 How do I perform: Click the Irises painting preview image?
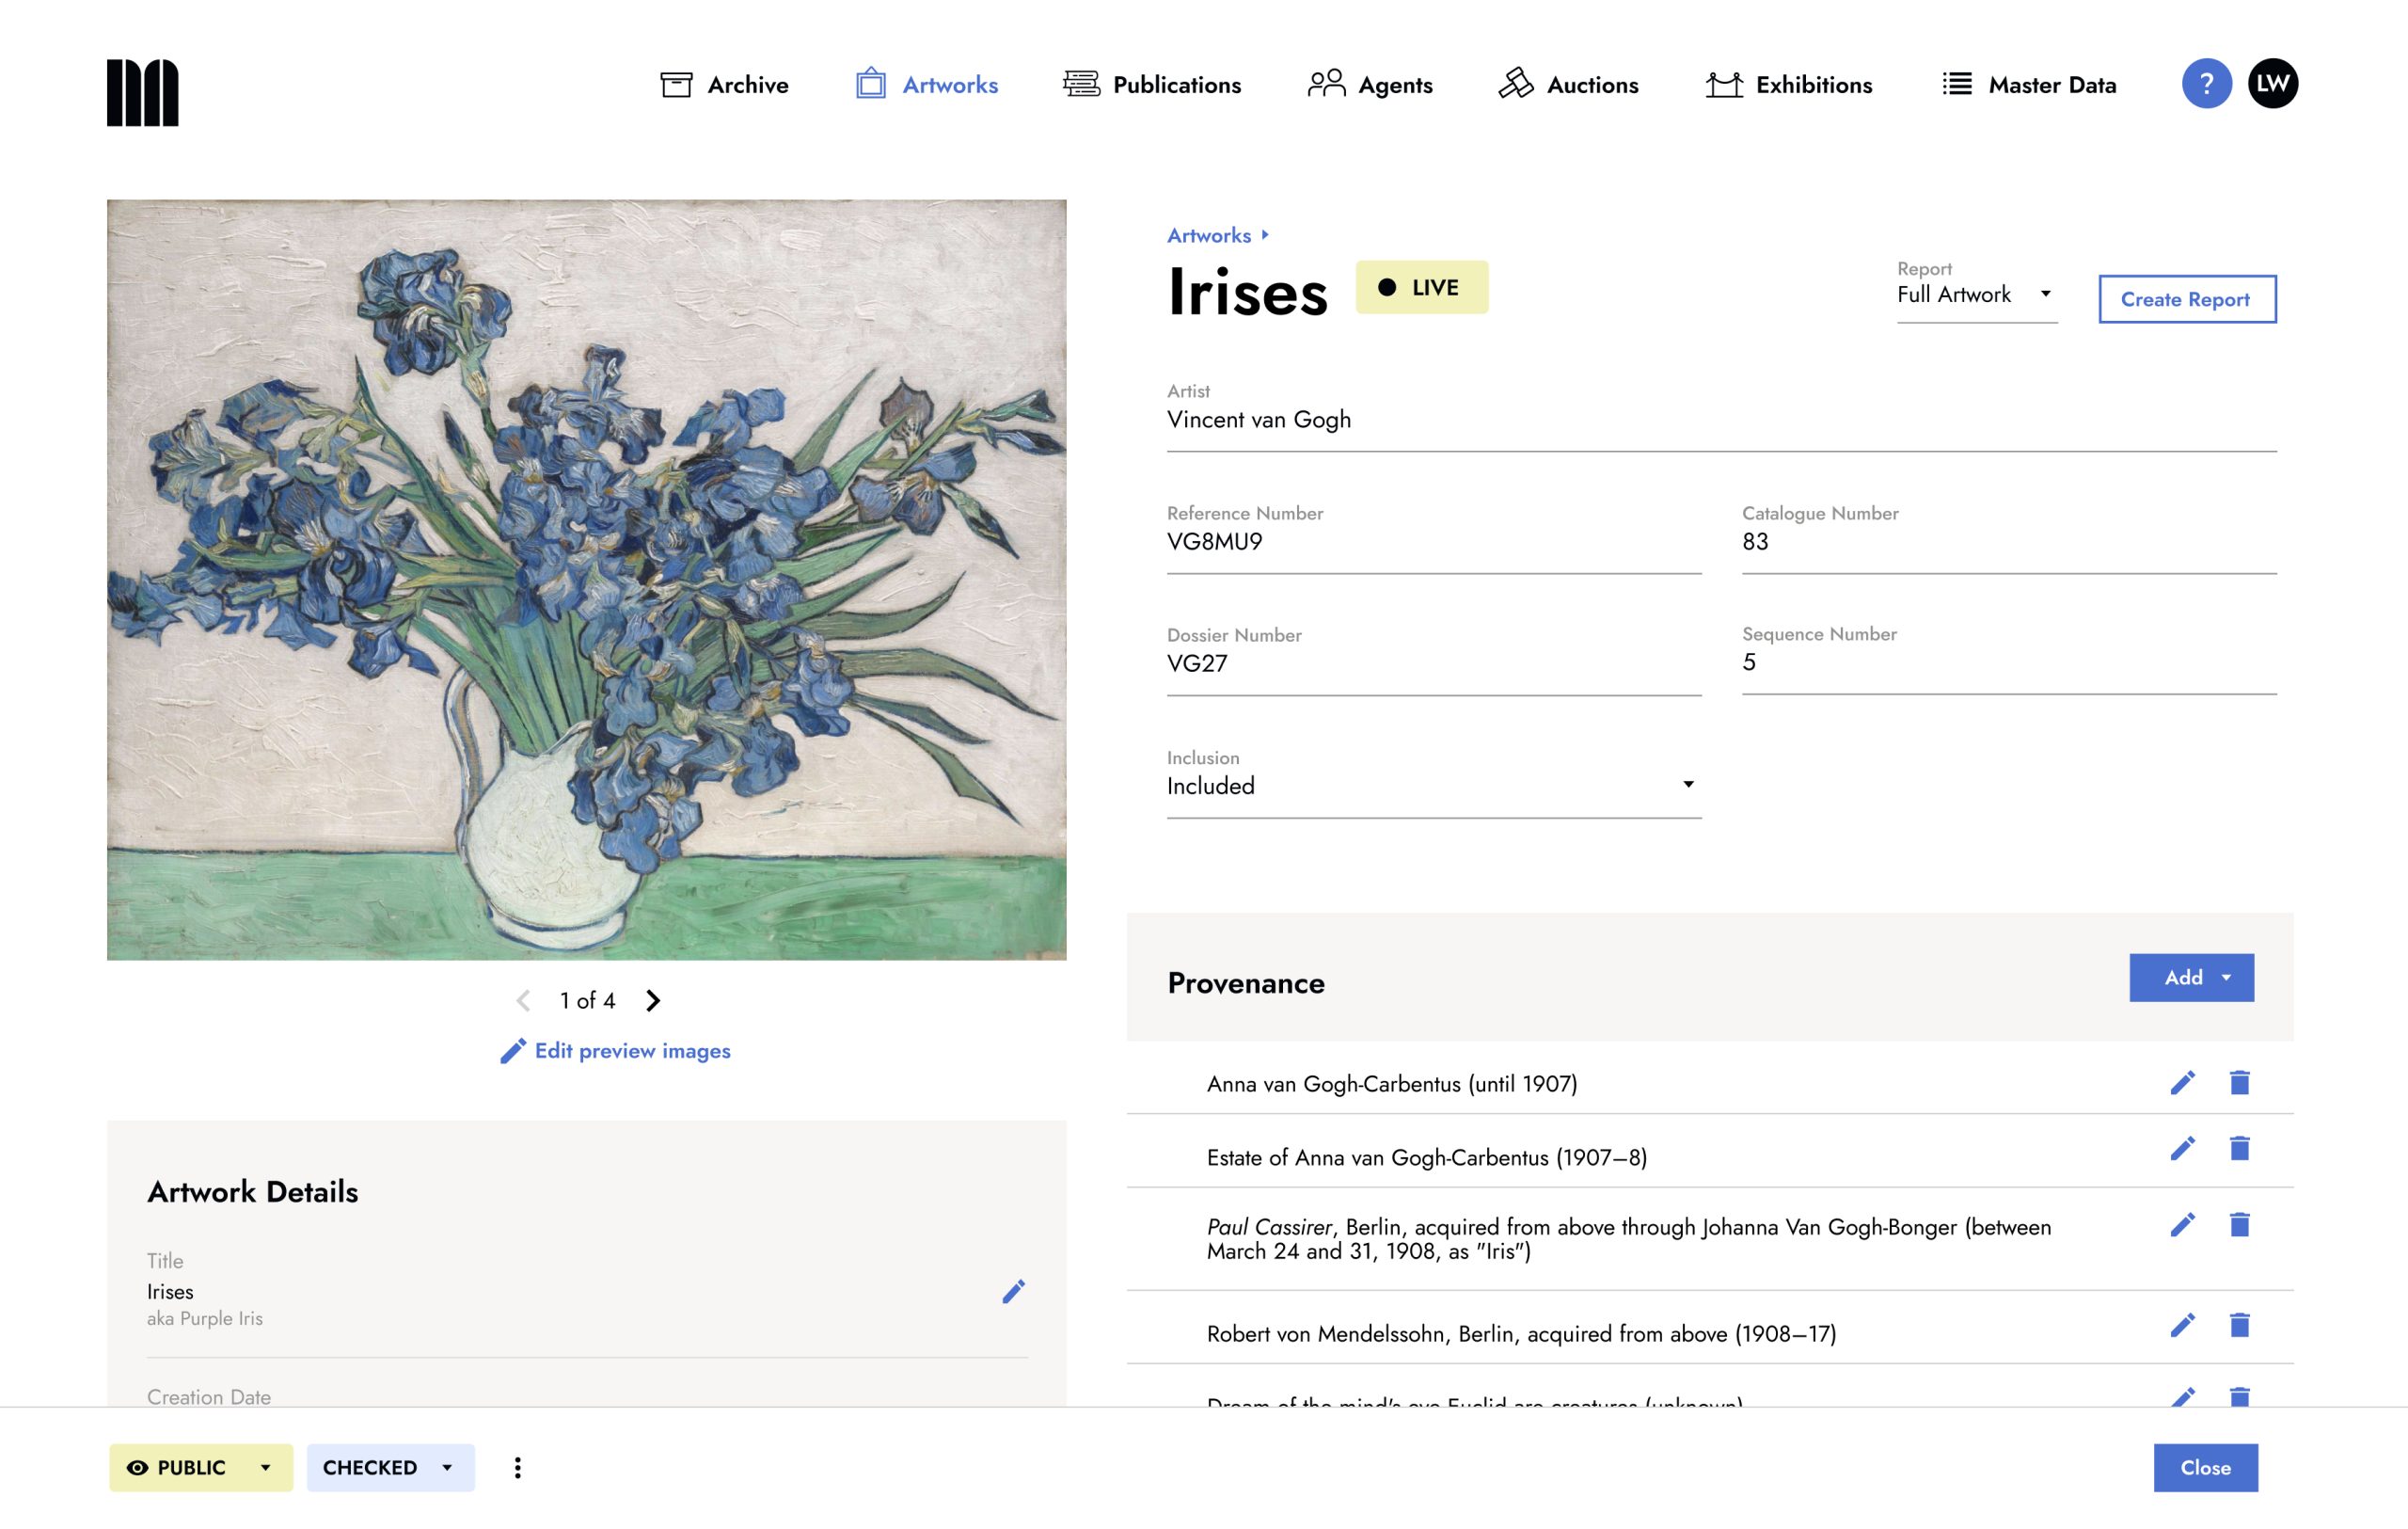tap(586, 579)
